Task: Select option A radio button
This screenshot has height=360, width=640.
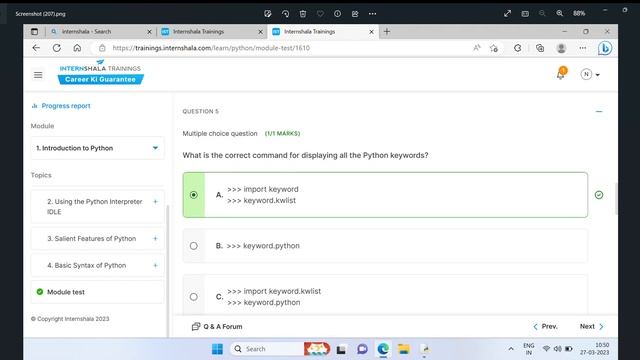Action: (193, 195)
